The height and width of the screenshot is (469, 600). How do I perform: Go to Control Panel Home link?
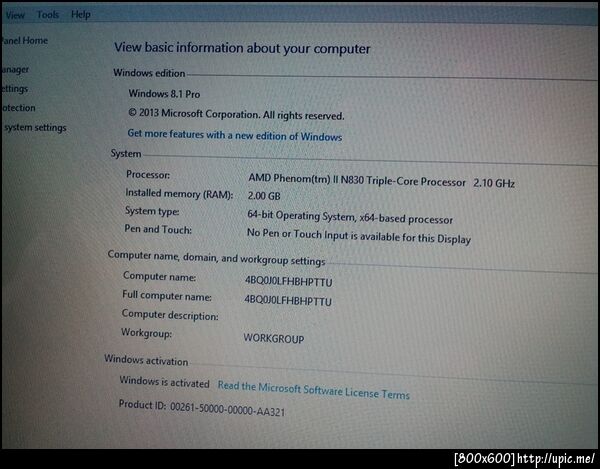click(24, 40)
